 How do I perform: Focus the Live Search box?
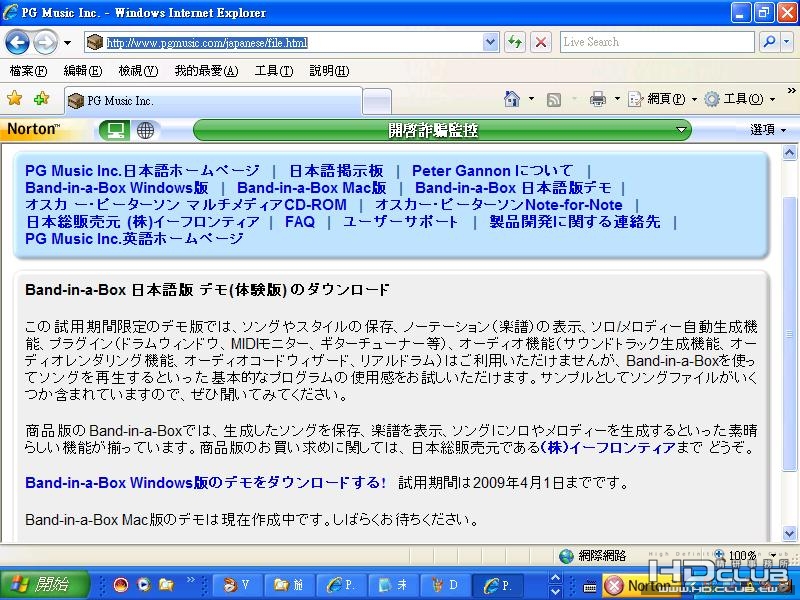[x=657, y=42]
